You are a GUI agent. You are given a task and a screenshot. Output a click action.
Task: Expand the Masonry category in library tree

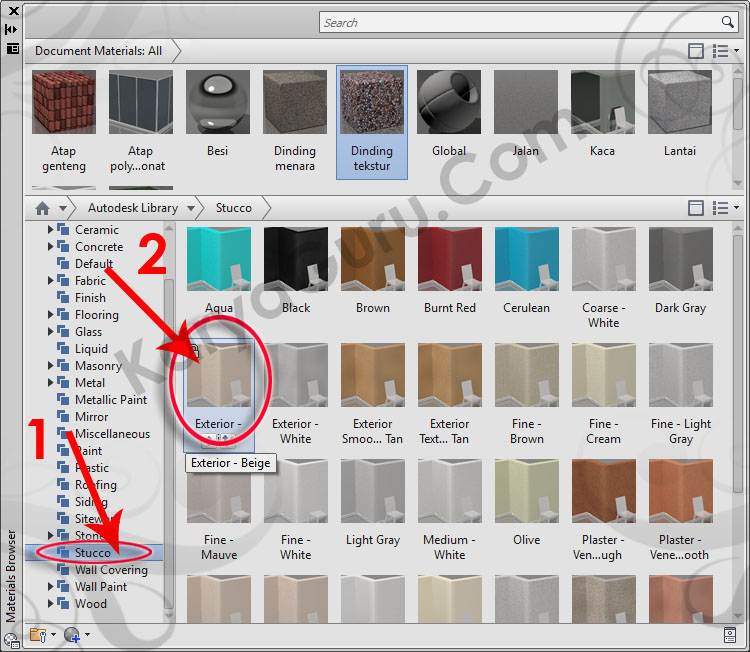(x=51, y=366)
